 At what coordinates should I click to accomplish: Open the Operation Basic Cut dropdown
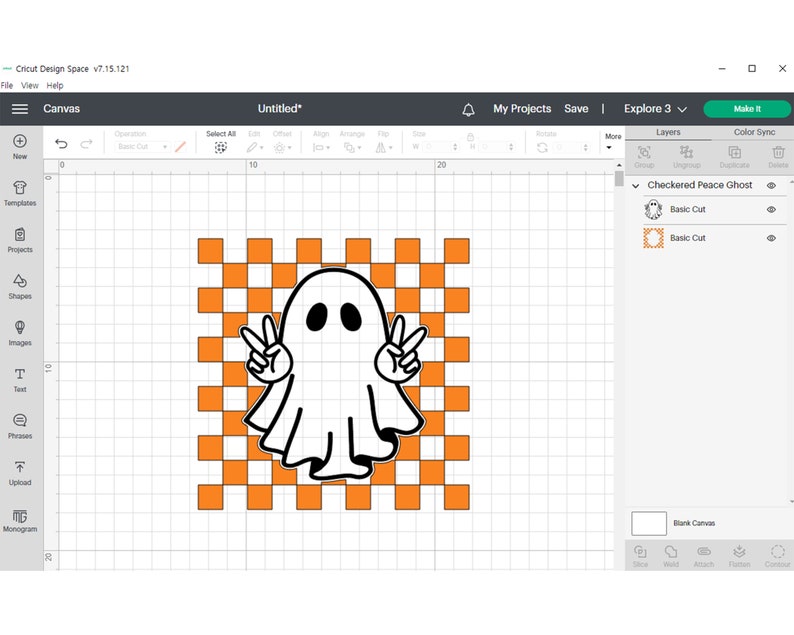(142, 147)
